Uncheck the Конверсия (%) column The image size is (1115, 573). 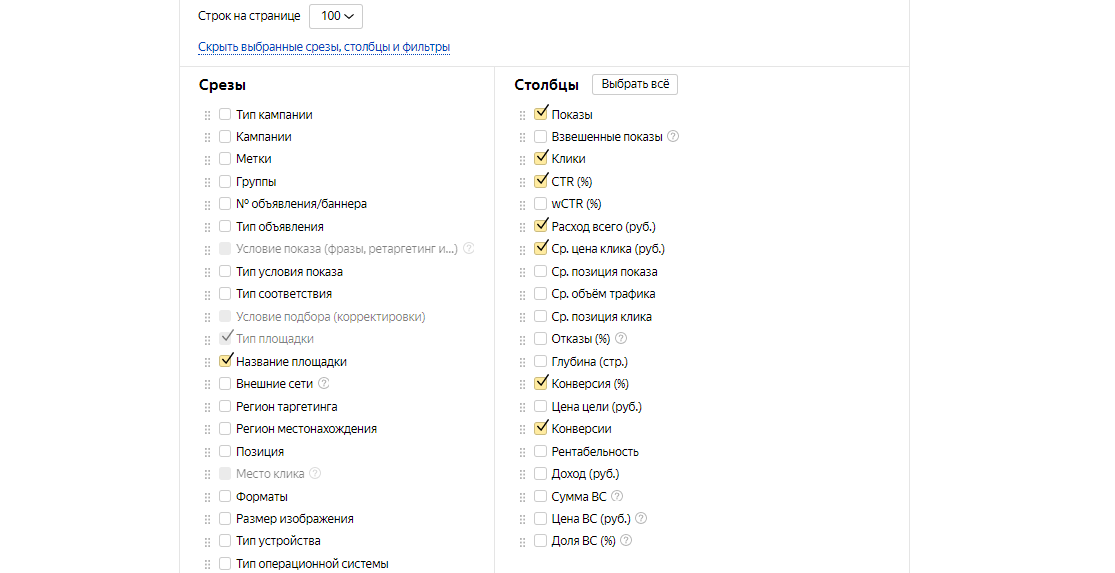(x=541, y=384)
